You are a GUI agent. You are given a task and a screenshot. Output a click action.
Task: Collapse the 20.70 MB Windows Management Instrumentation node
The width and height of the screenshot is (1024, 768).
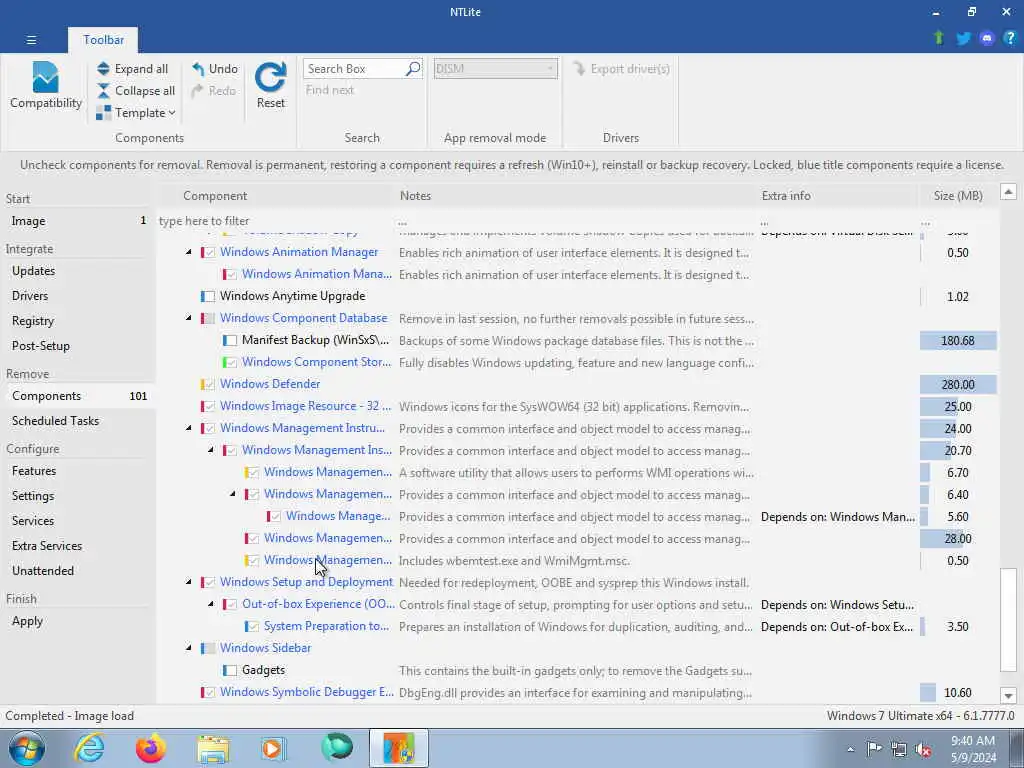point(211,450)
